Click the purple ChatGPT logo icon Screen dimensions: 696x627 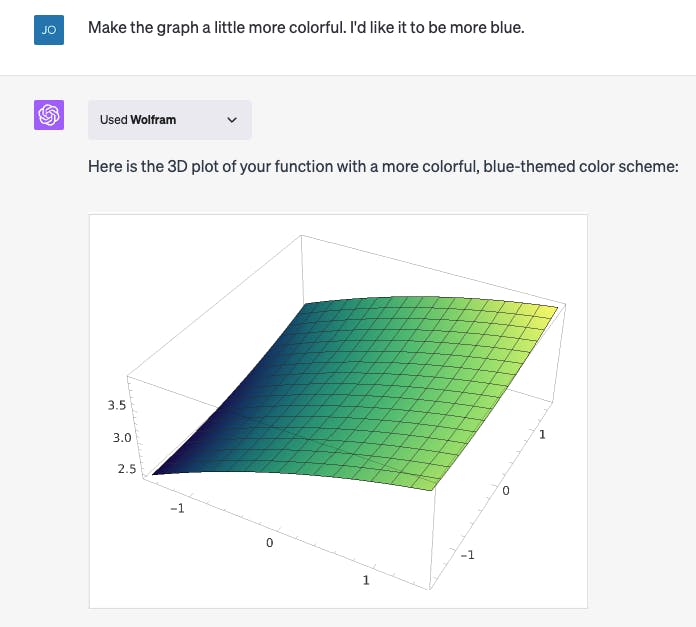tap(49, 115)
